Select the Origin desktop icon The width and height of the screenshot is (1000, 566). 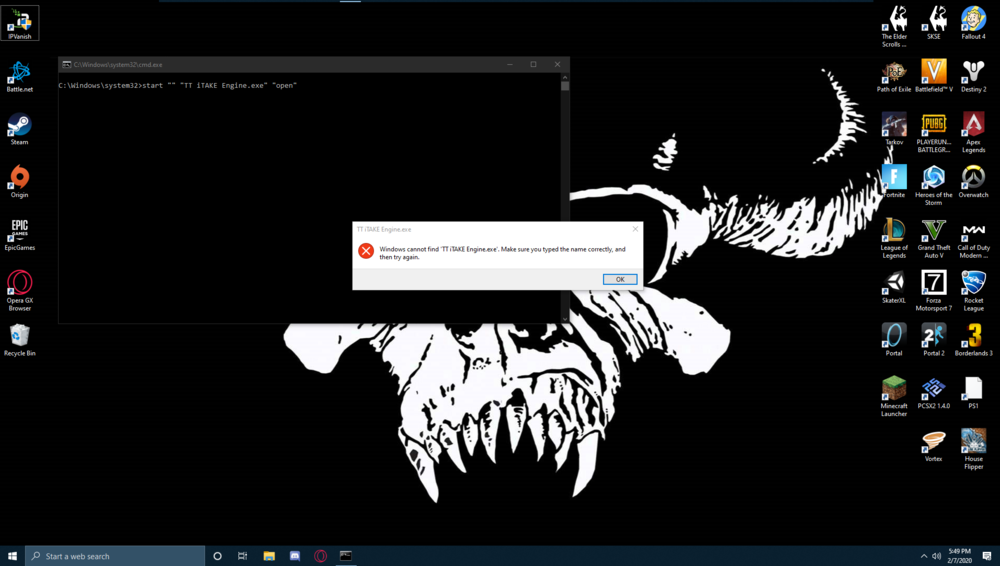pos(20,182)
